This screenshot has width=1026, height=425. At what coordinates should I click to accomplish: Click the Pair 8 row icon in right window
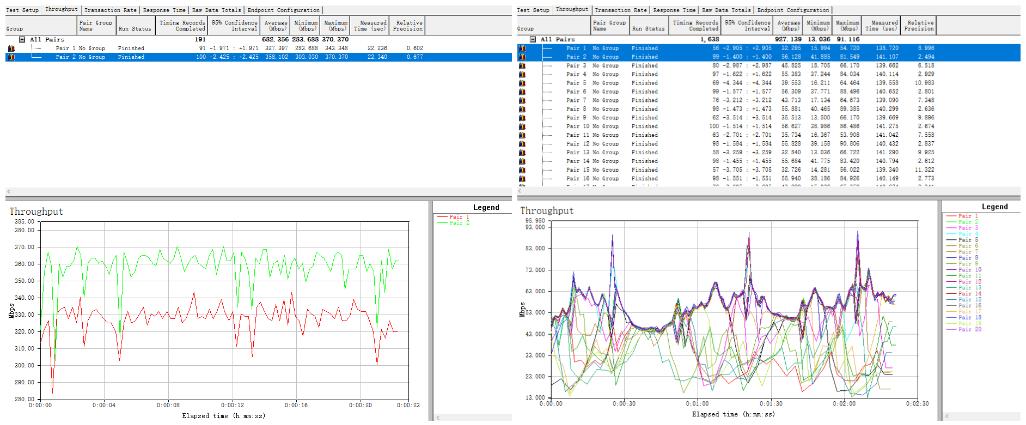pyautogui.click(x=523, y=108)
